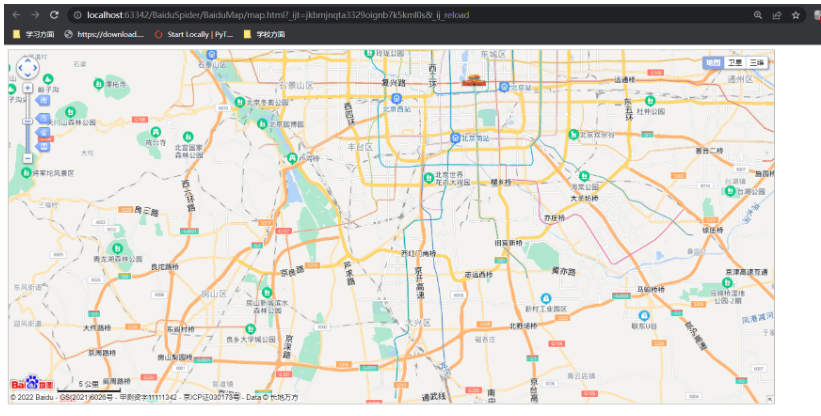Click the 大兴区 district label
Screen dimensions: 821x416
(418, 323)
